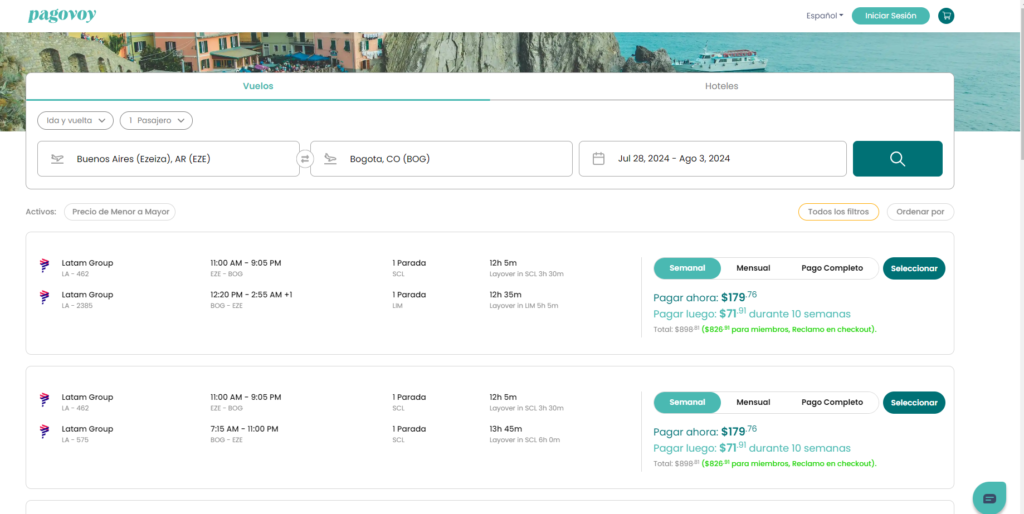The height and width of the screenshot is (514, 1024).
Task: Select Mensual payment in first result
Action: [x=753, y=268]
